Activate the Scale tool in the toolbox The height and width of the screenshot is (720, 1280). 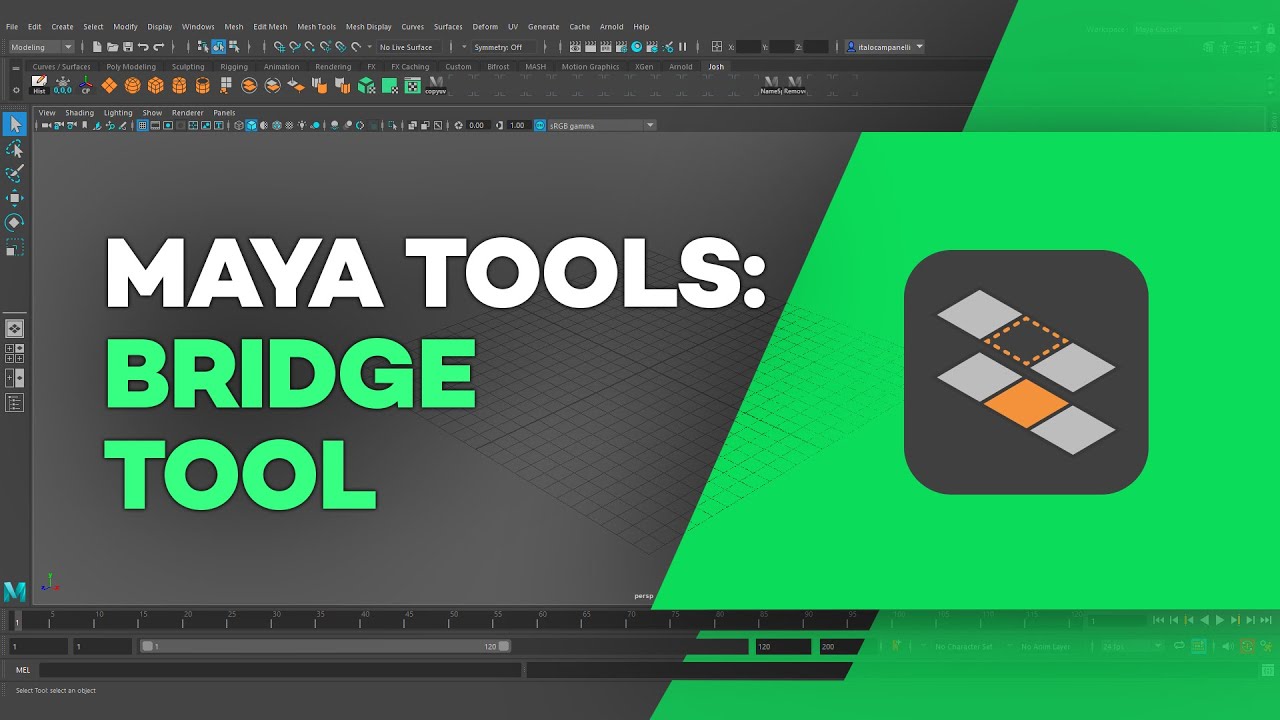[x=15, y=247]
